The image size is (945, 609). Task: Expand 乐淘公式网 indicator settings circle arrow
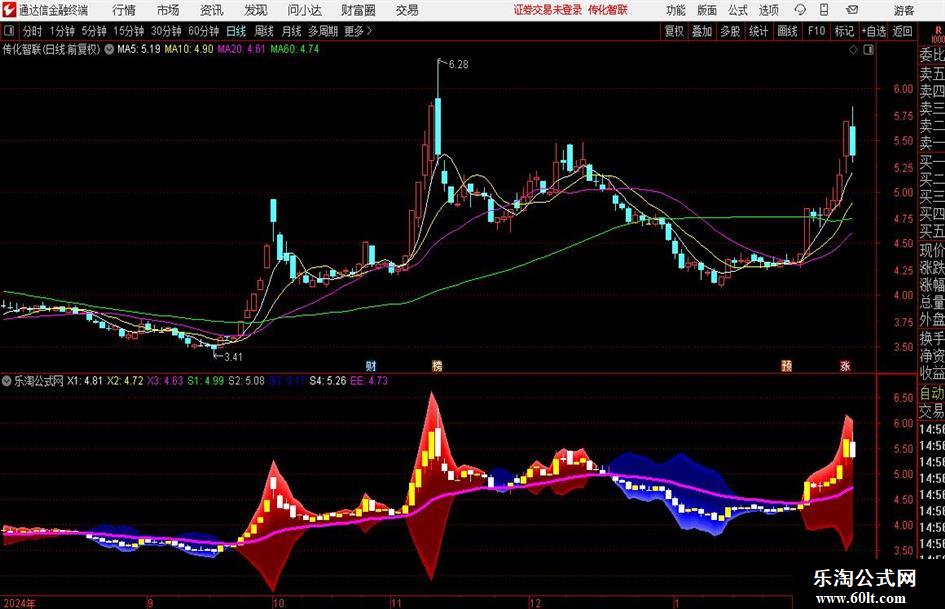(x=7, y=380)
